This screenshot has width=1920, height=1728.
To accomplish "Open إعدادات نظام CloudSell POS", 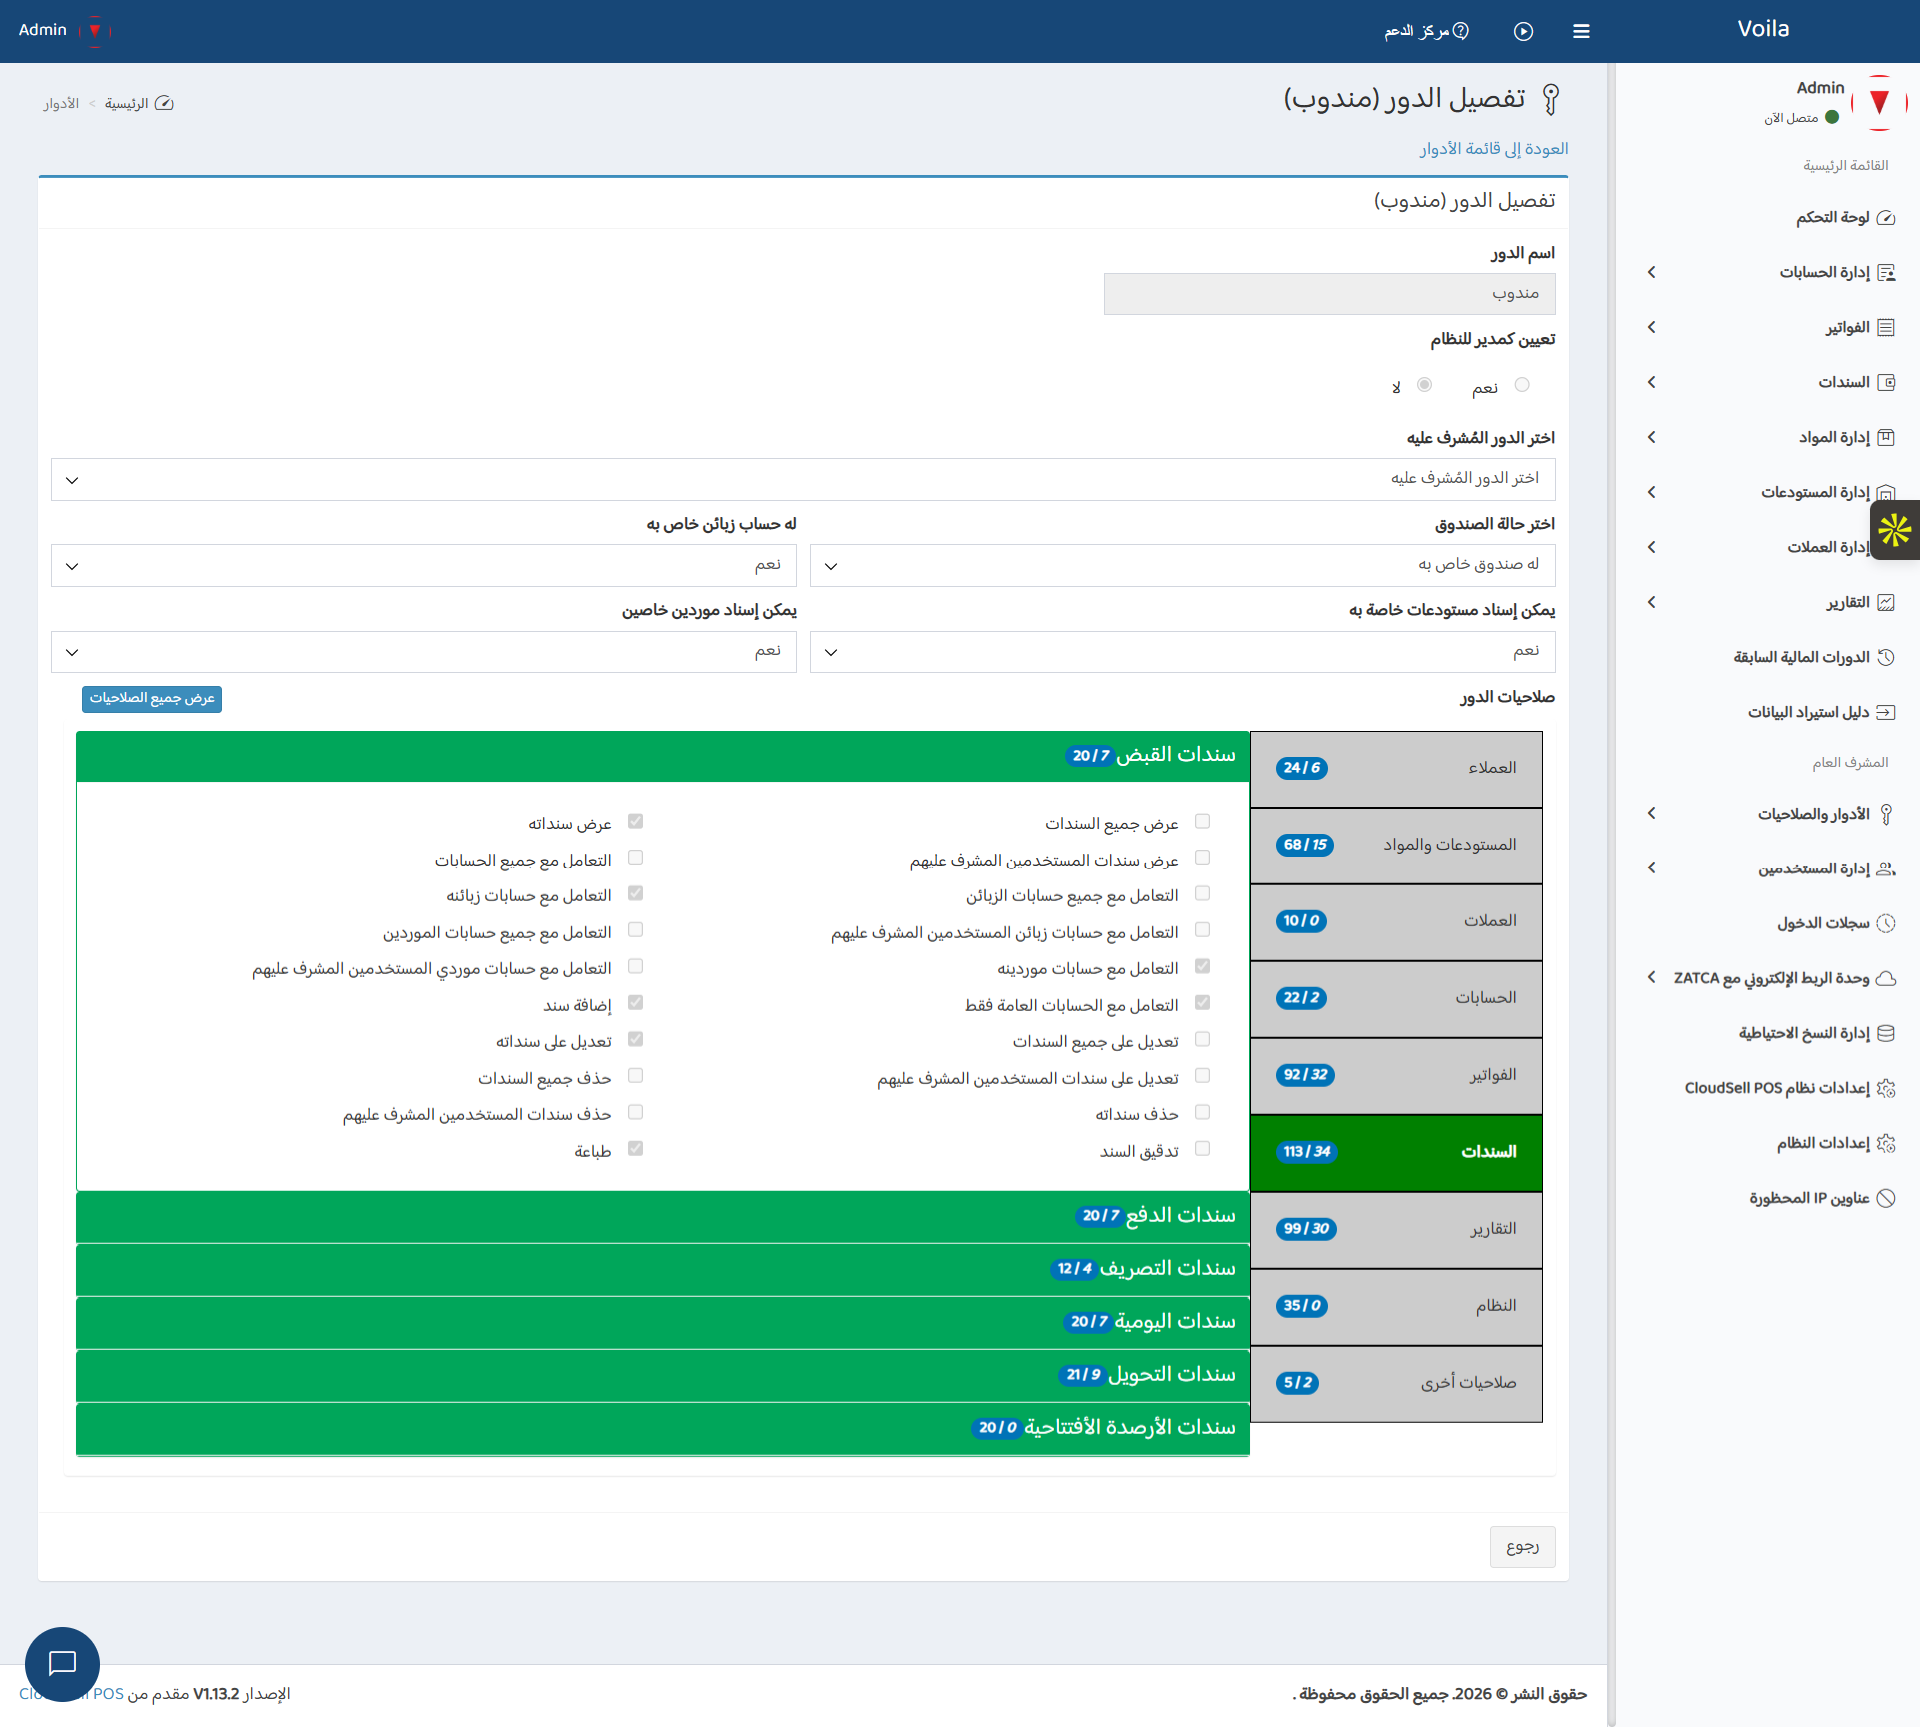I will (1790, 1088).
